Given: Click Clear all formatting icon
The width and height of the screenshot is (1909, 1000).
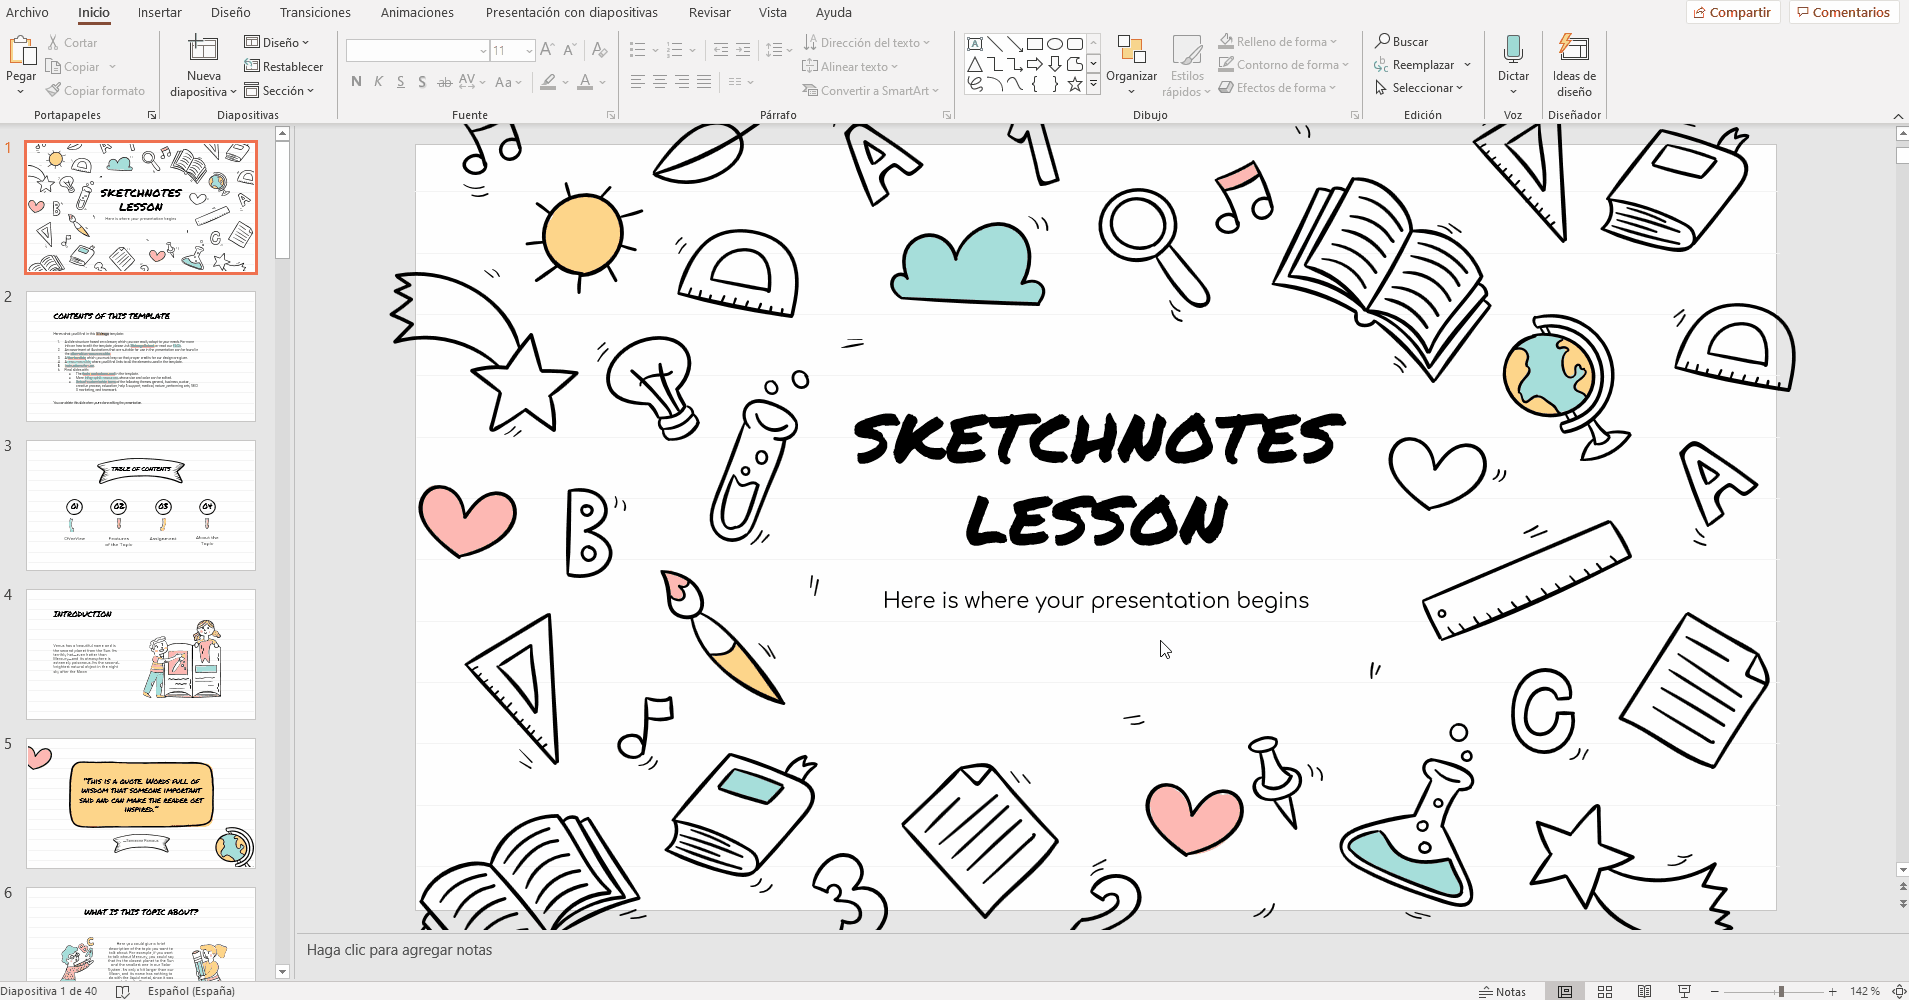Looking at the screenshot, I should (599, 50).
